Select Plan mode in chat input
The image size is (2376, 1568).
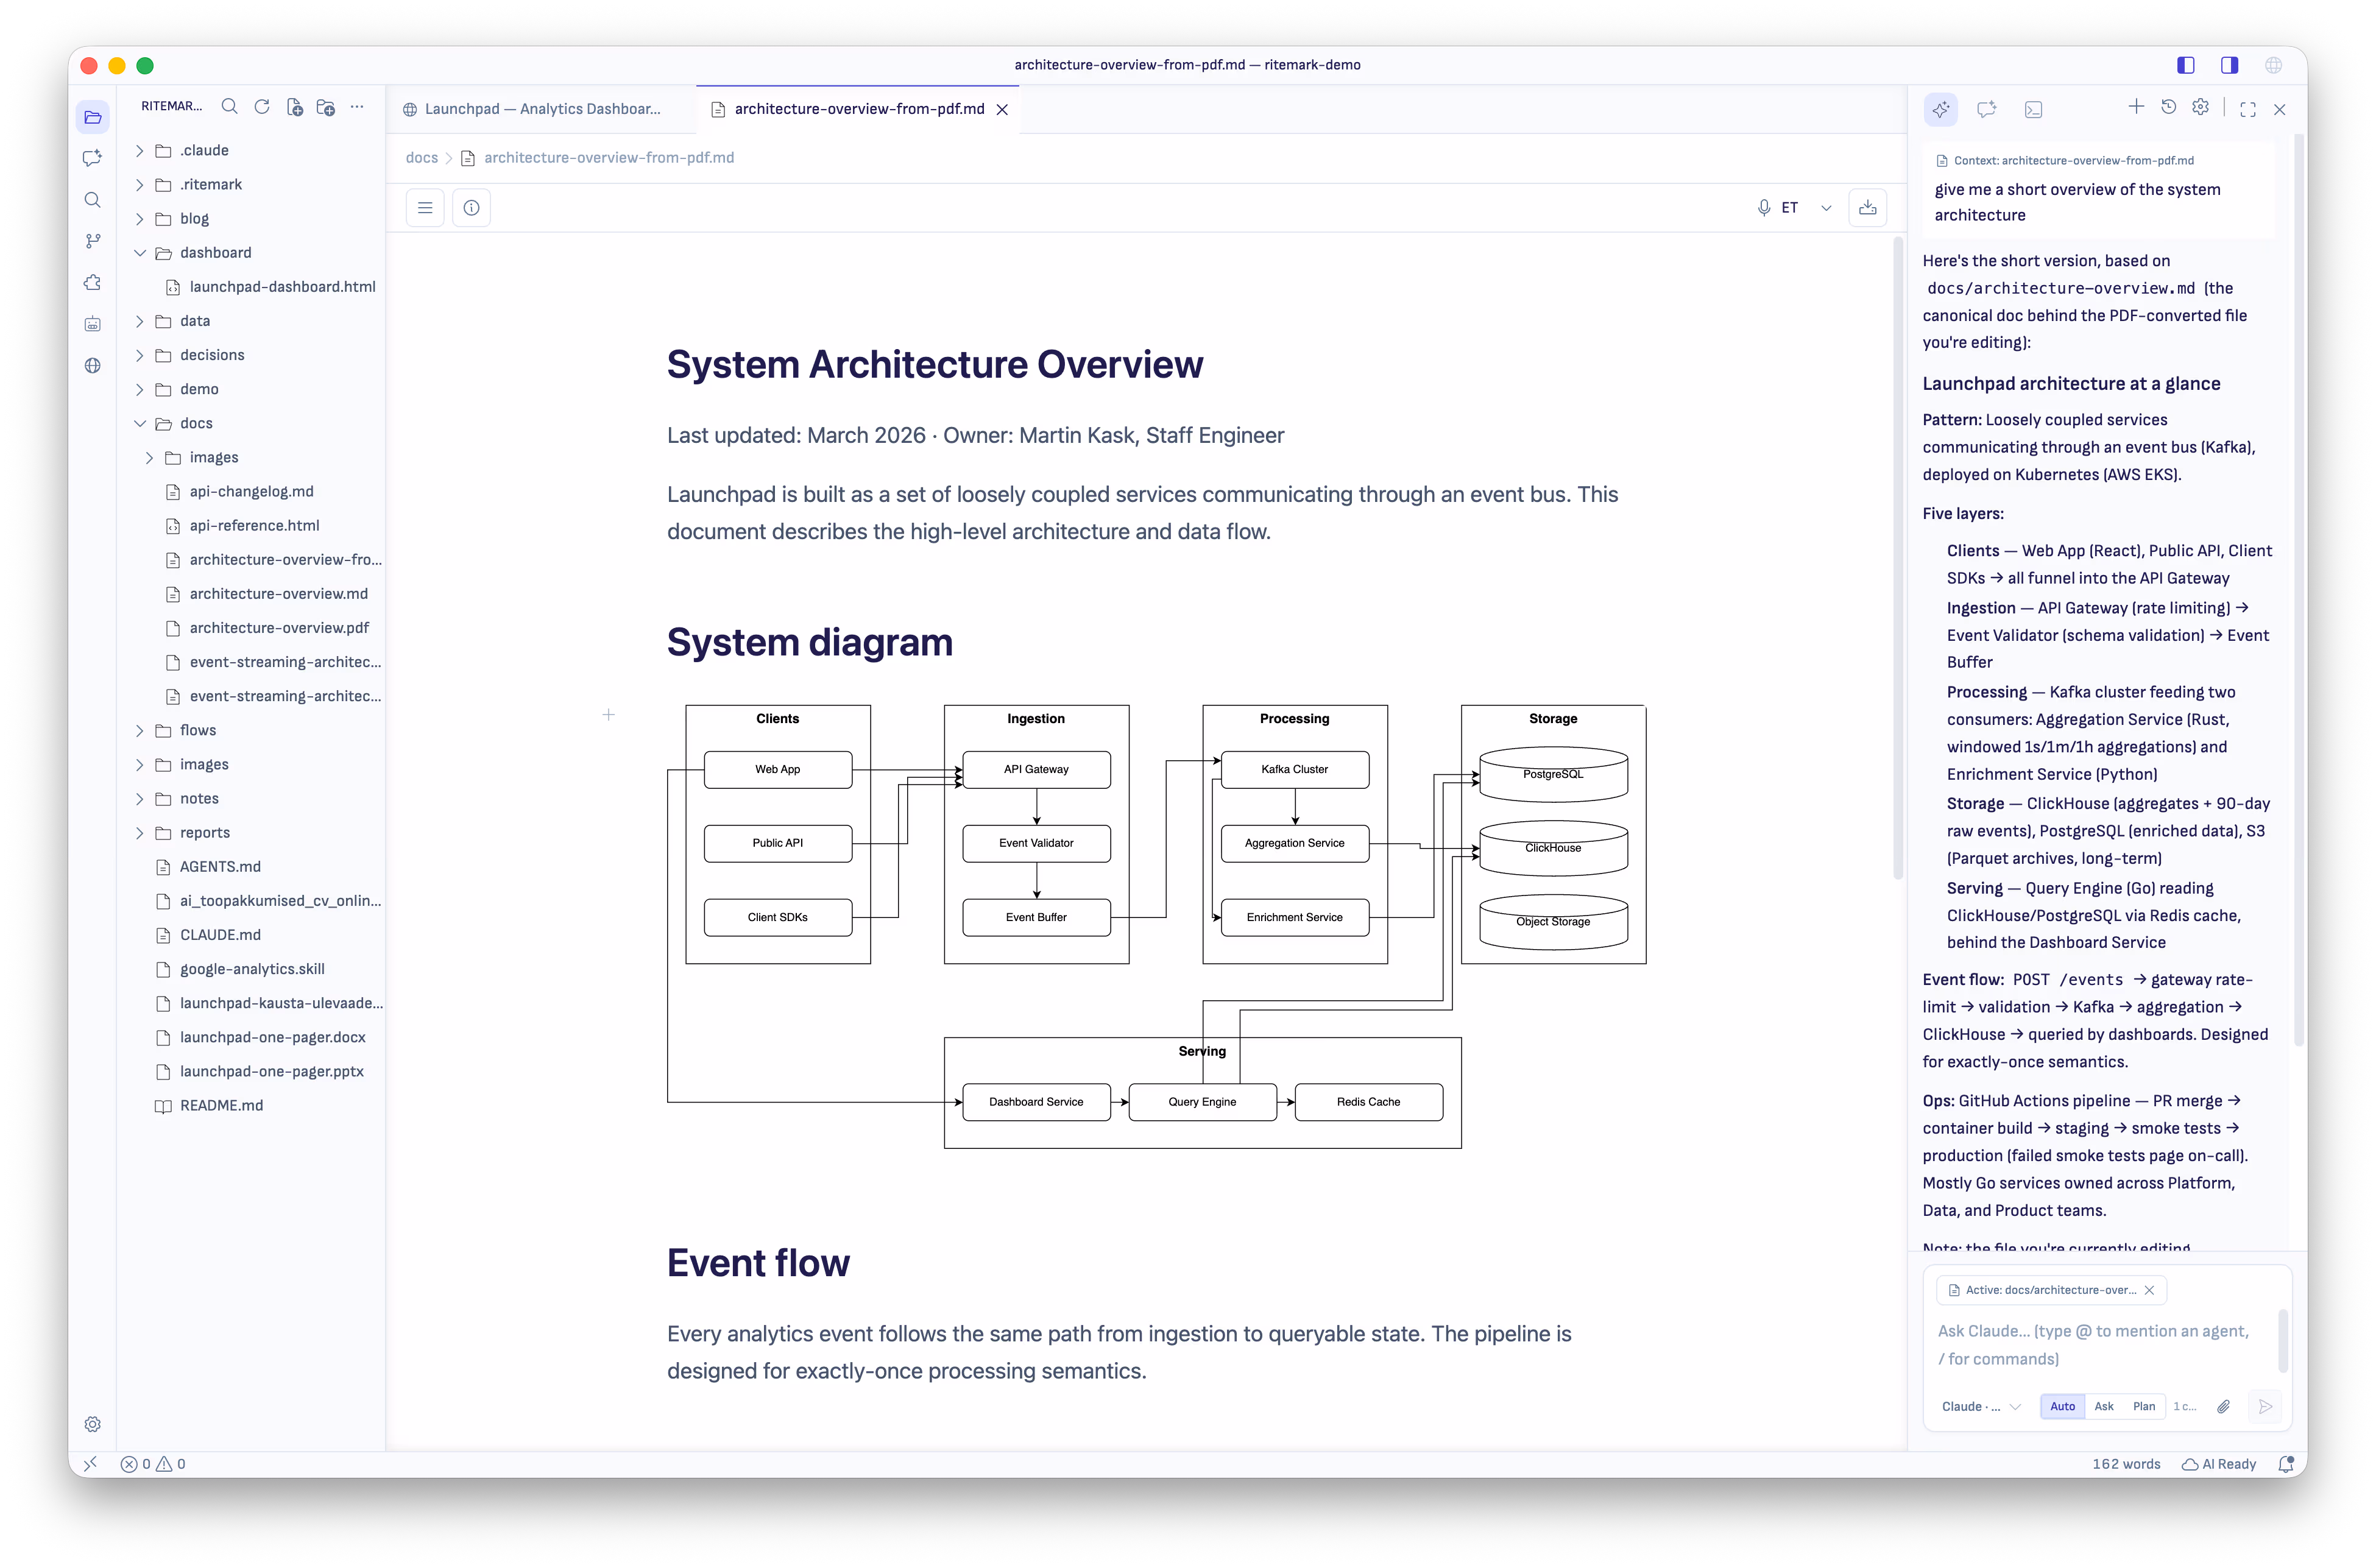coord(2144,1406)
